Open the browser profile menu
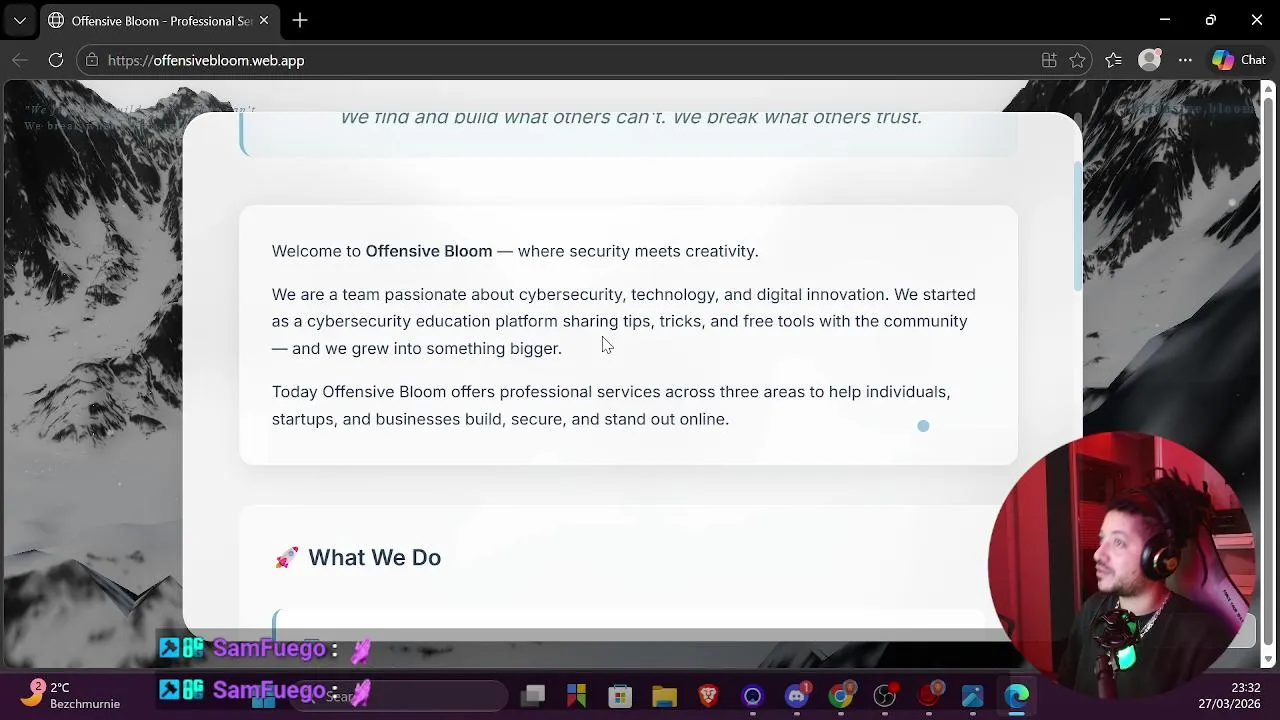 pos(1150,60)
